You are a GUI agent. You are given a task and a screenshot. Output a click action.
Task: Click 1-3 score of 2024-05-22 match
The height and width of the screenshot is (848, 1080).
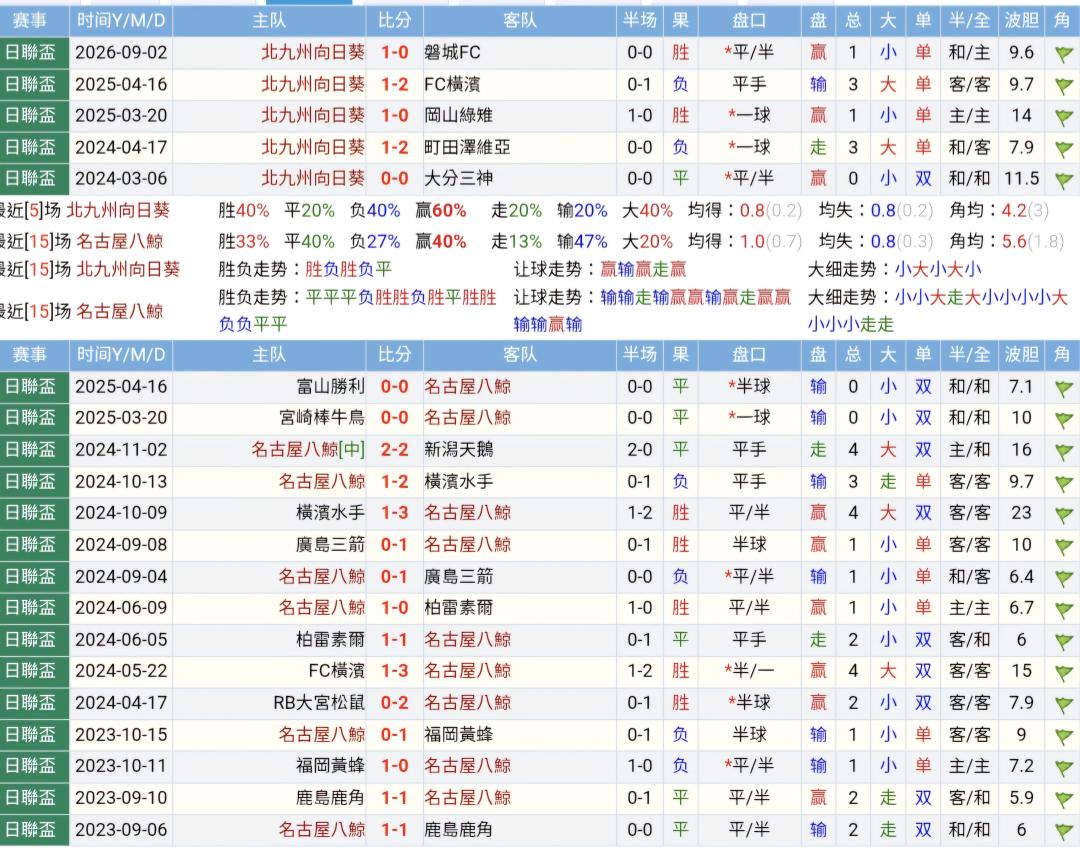point(395,671)
